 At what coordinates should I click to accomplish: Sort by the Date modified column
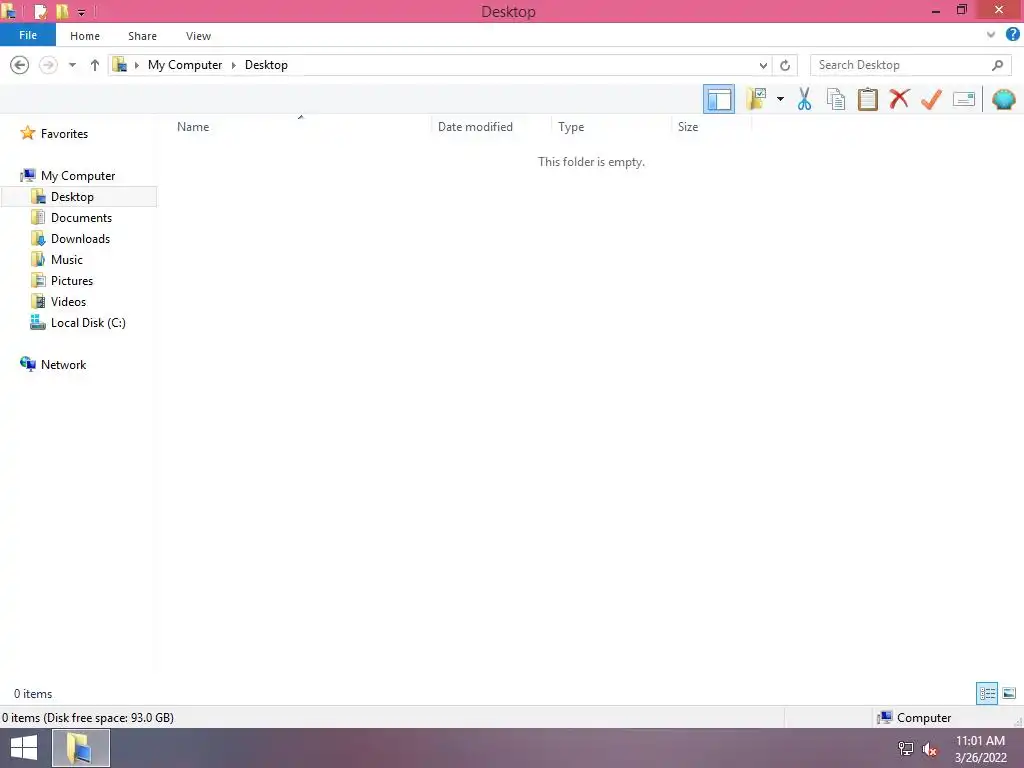click(x=475, y=127)
